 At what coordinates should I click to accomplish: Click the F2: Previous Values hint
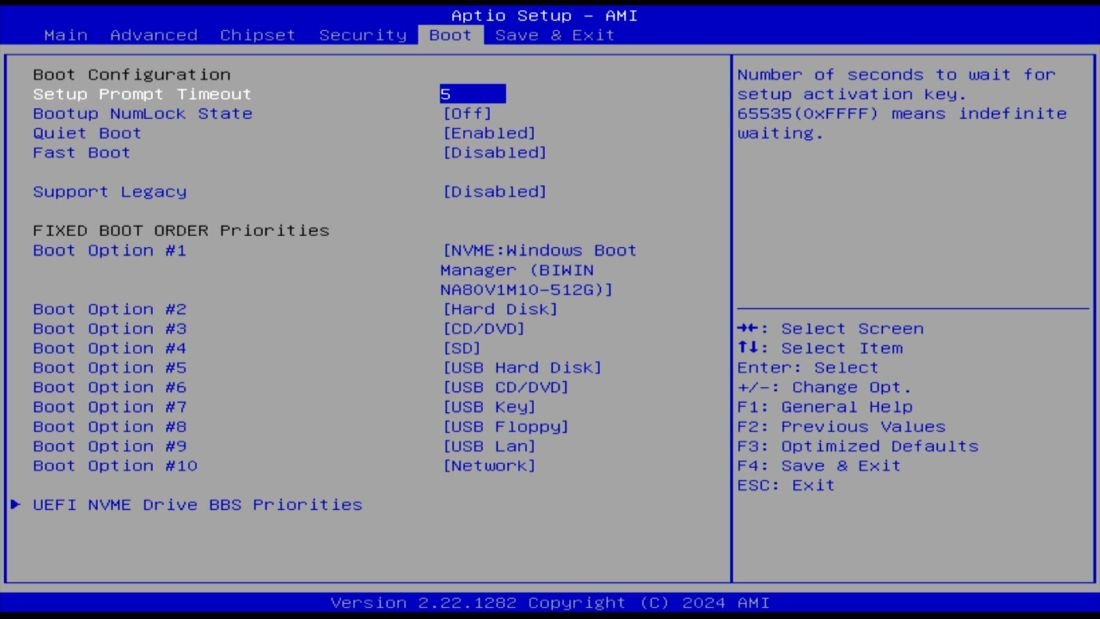point(841,427)
